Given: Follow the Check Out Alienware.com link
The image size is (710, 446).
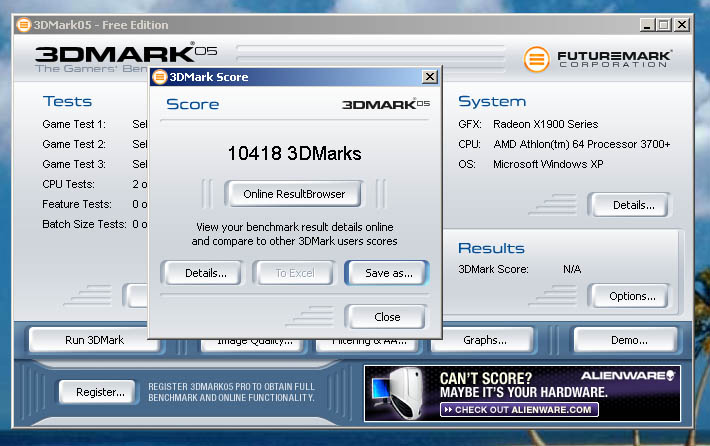Looking at the screenshot, I should (519, 410).
